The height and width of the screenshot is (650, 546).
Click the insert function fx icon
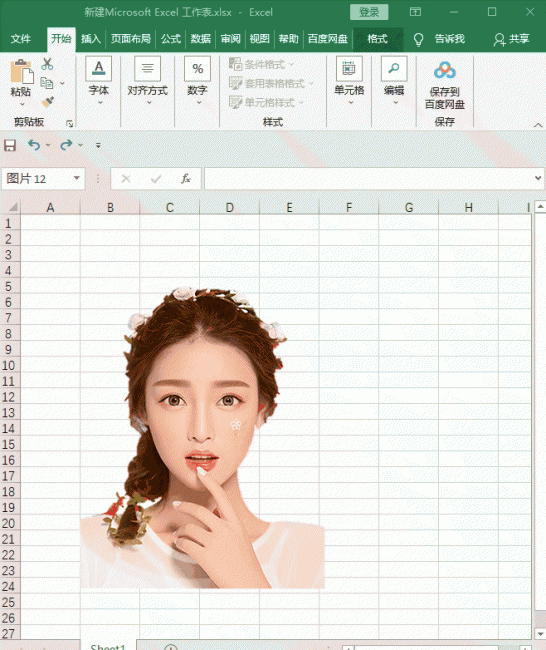click(185, 179)
